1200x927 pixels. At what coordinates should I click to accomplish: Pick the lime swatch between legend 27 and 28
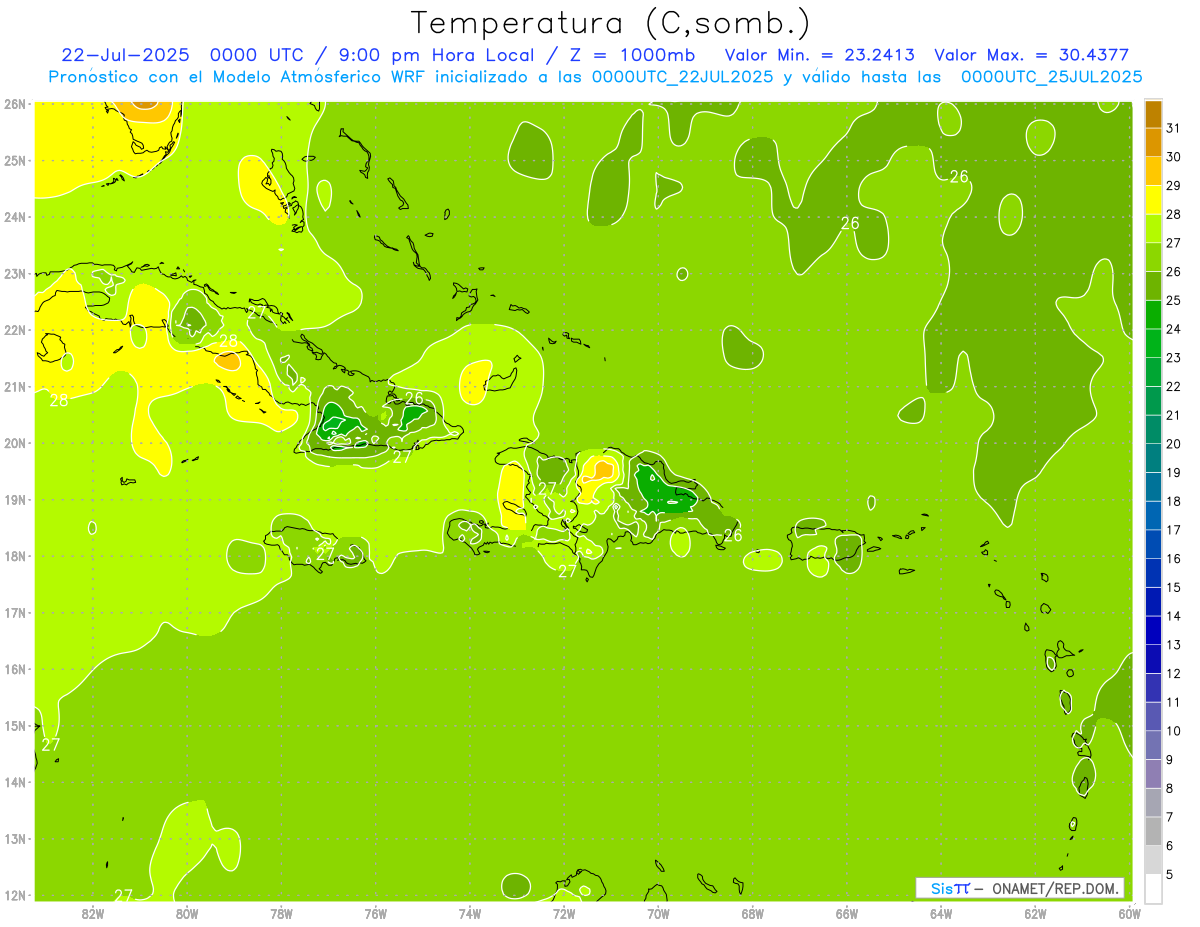pyautogui.click(x=1153, y=229)
